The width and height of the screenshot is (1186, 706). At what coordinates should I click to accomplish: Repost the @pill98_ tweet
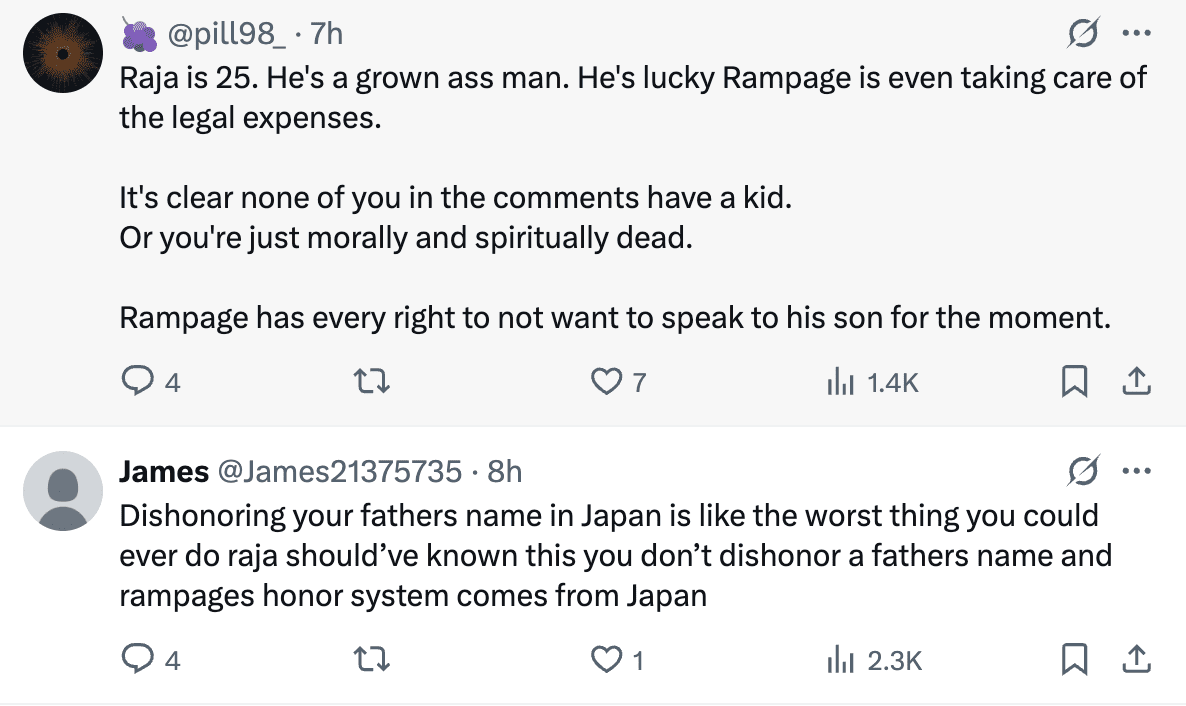tap(374, 381)
